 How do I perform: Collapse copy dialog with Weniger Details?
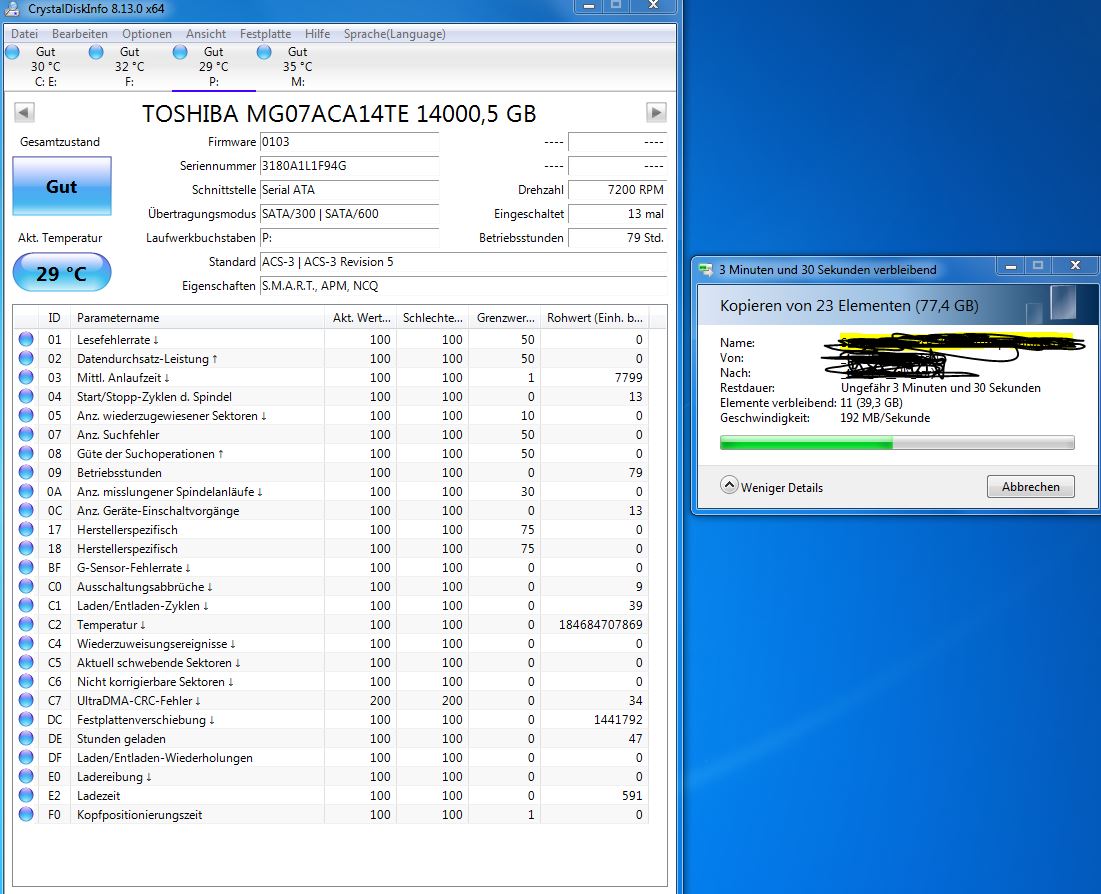(x=772, y=487)
